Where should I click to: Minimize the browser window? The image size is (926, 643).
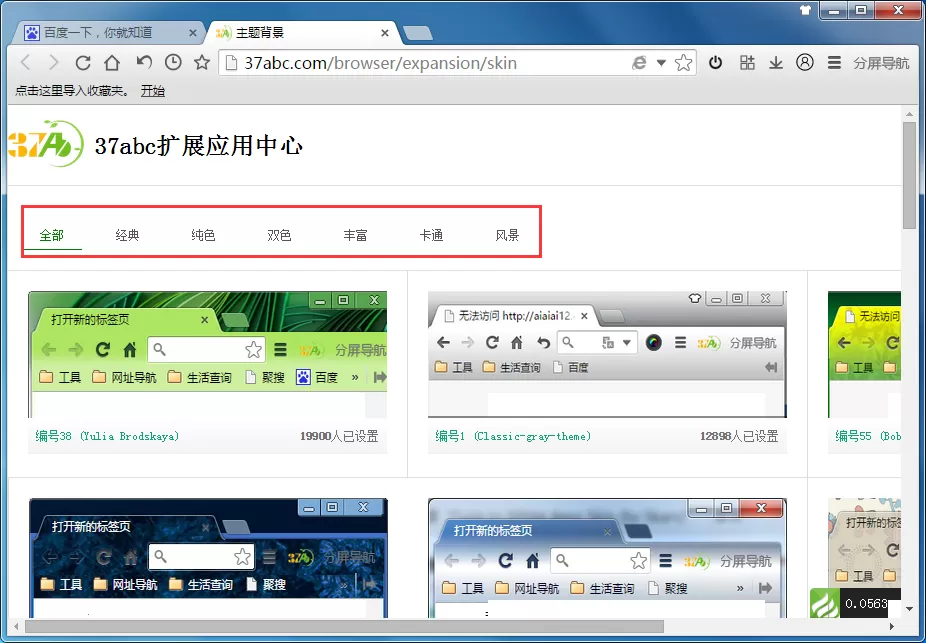(834, 10)
